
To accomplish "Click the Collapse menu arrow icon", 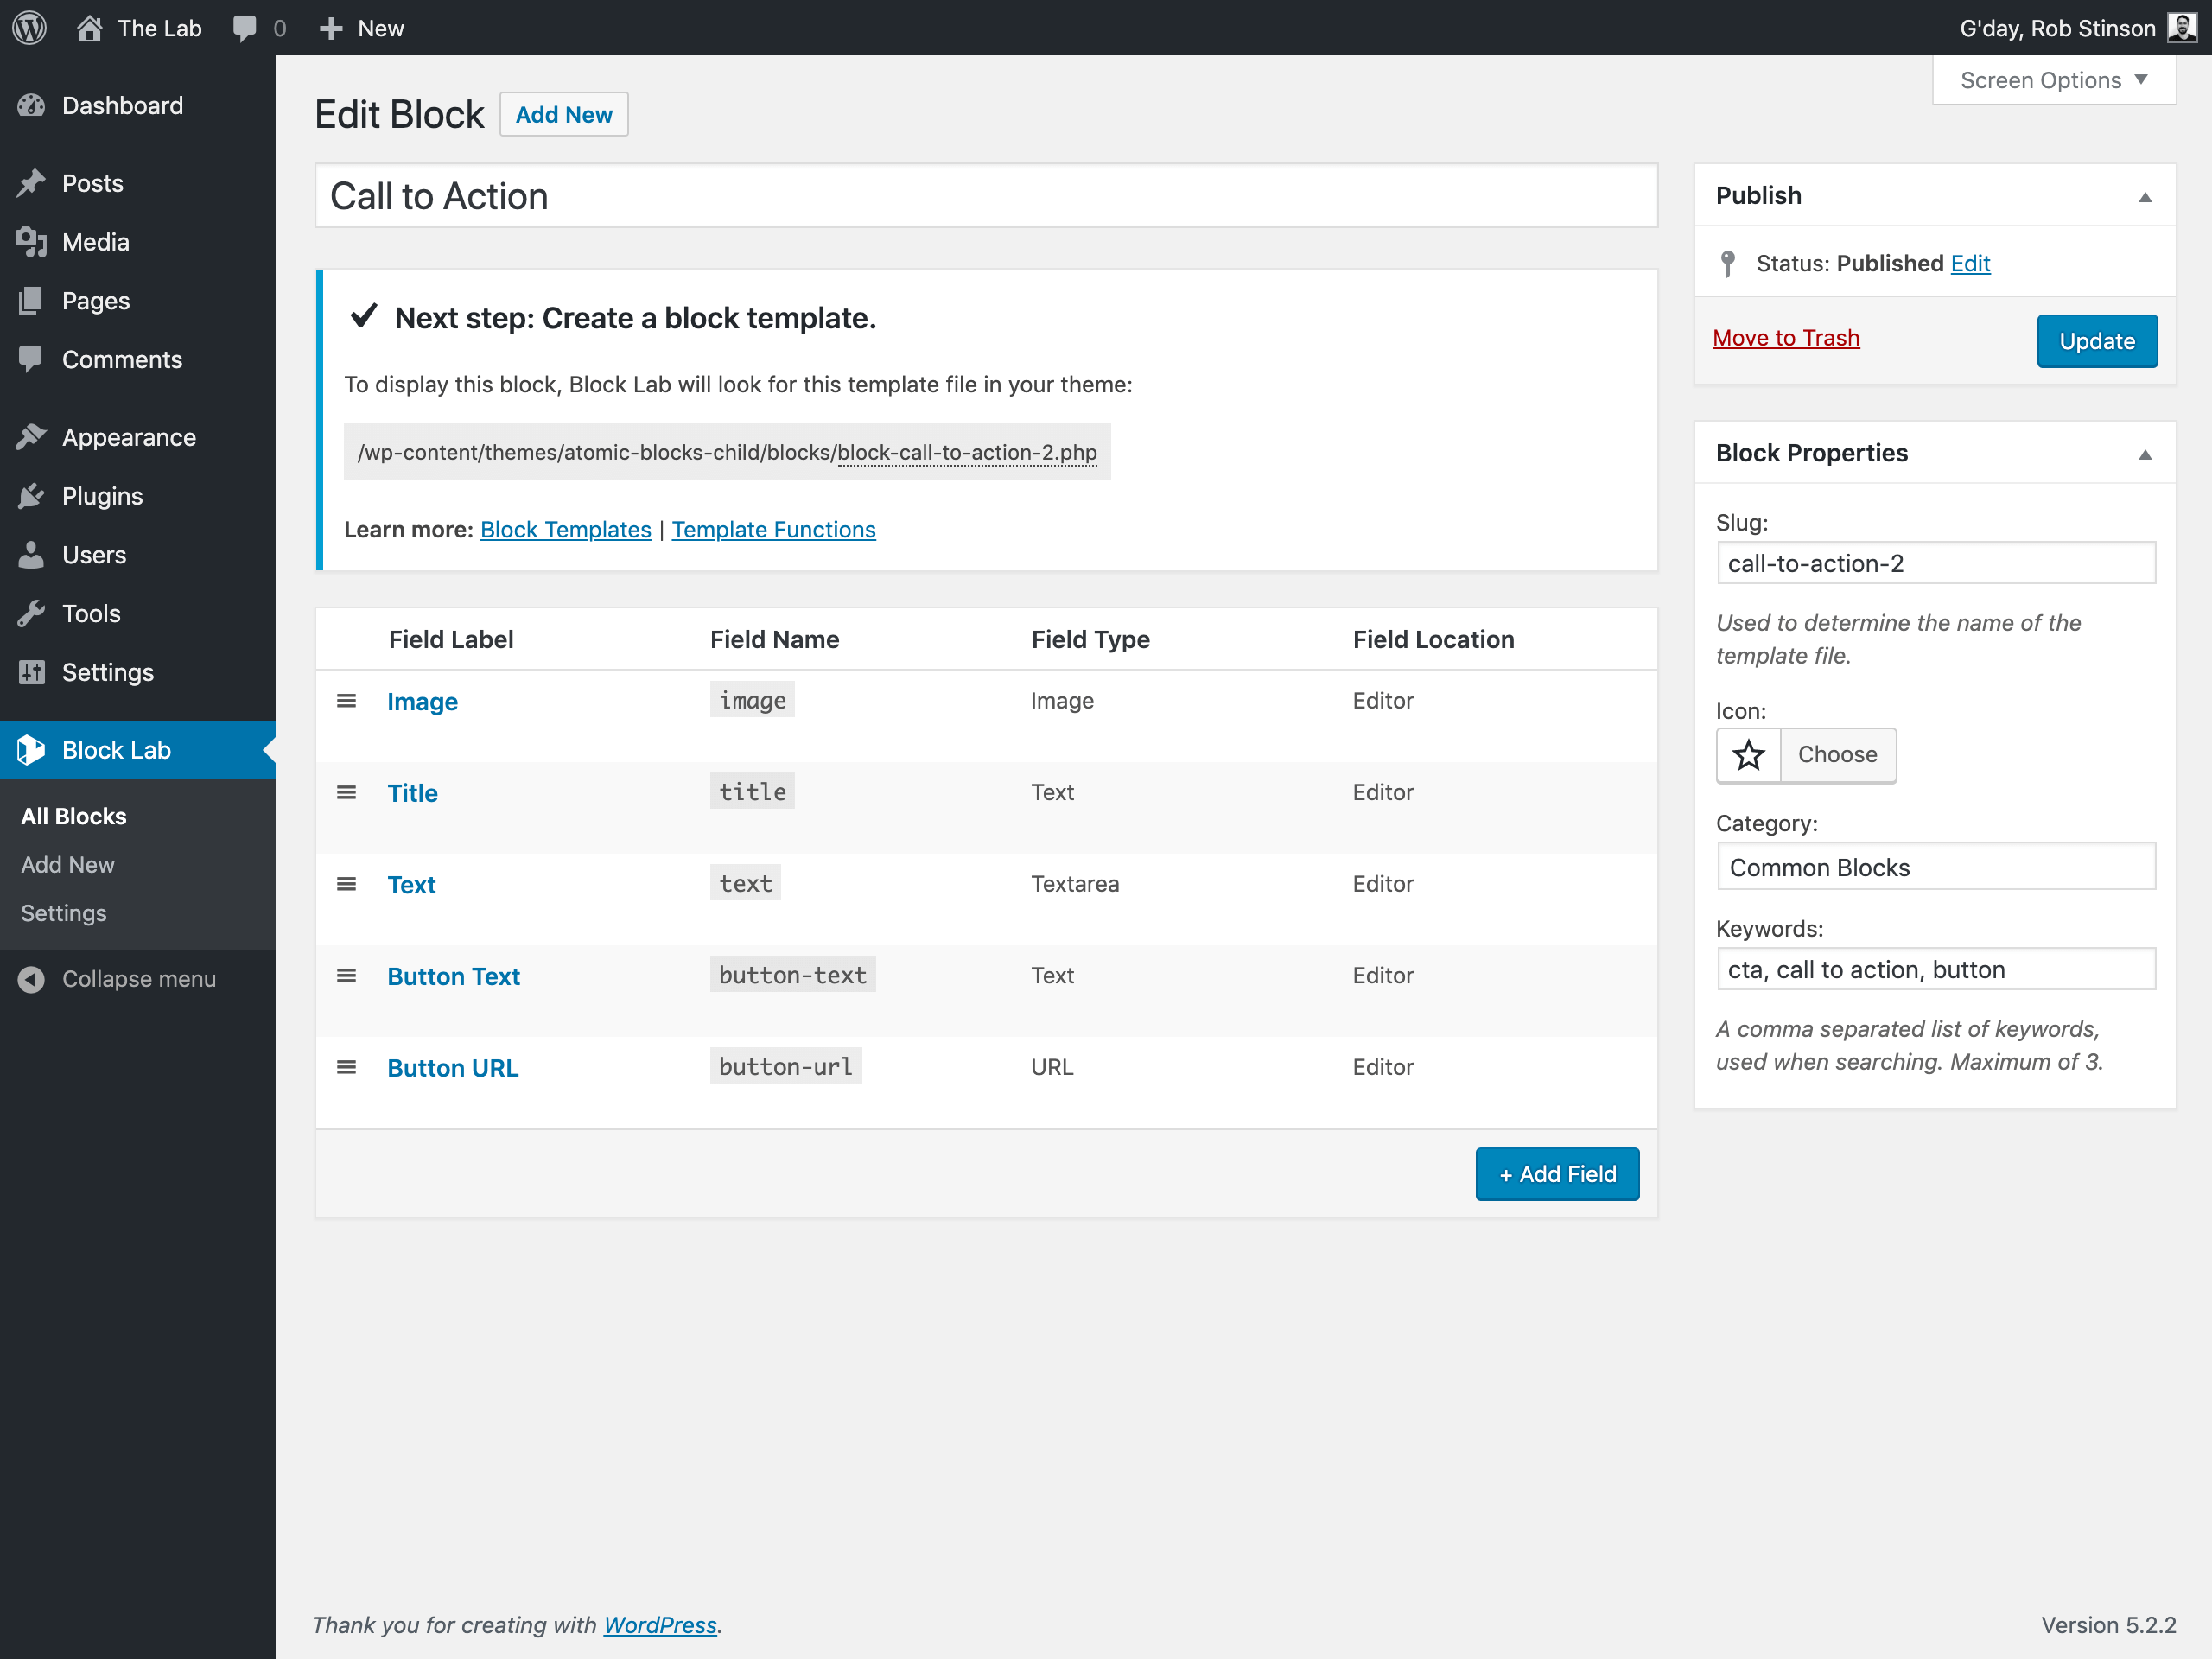I will [x=31, y=979].
